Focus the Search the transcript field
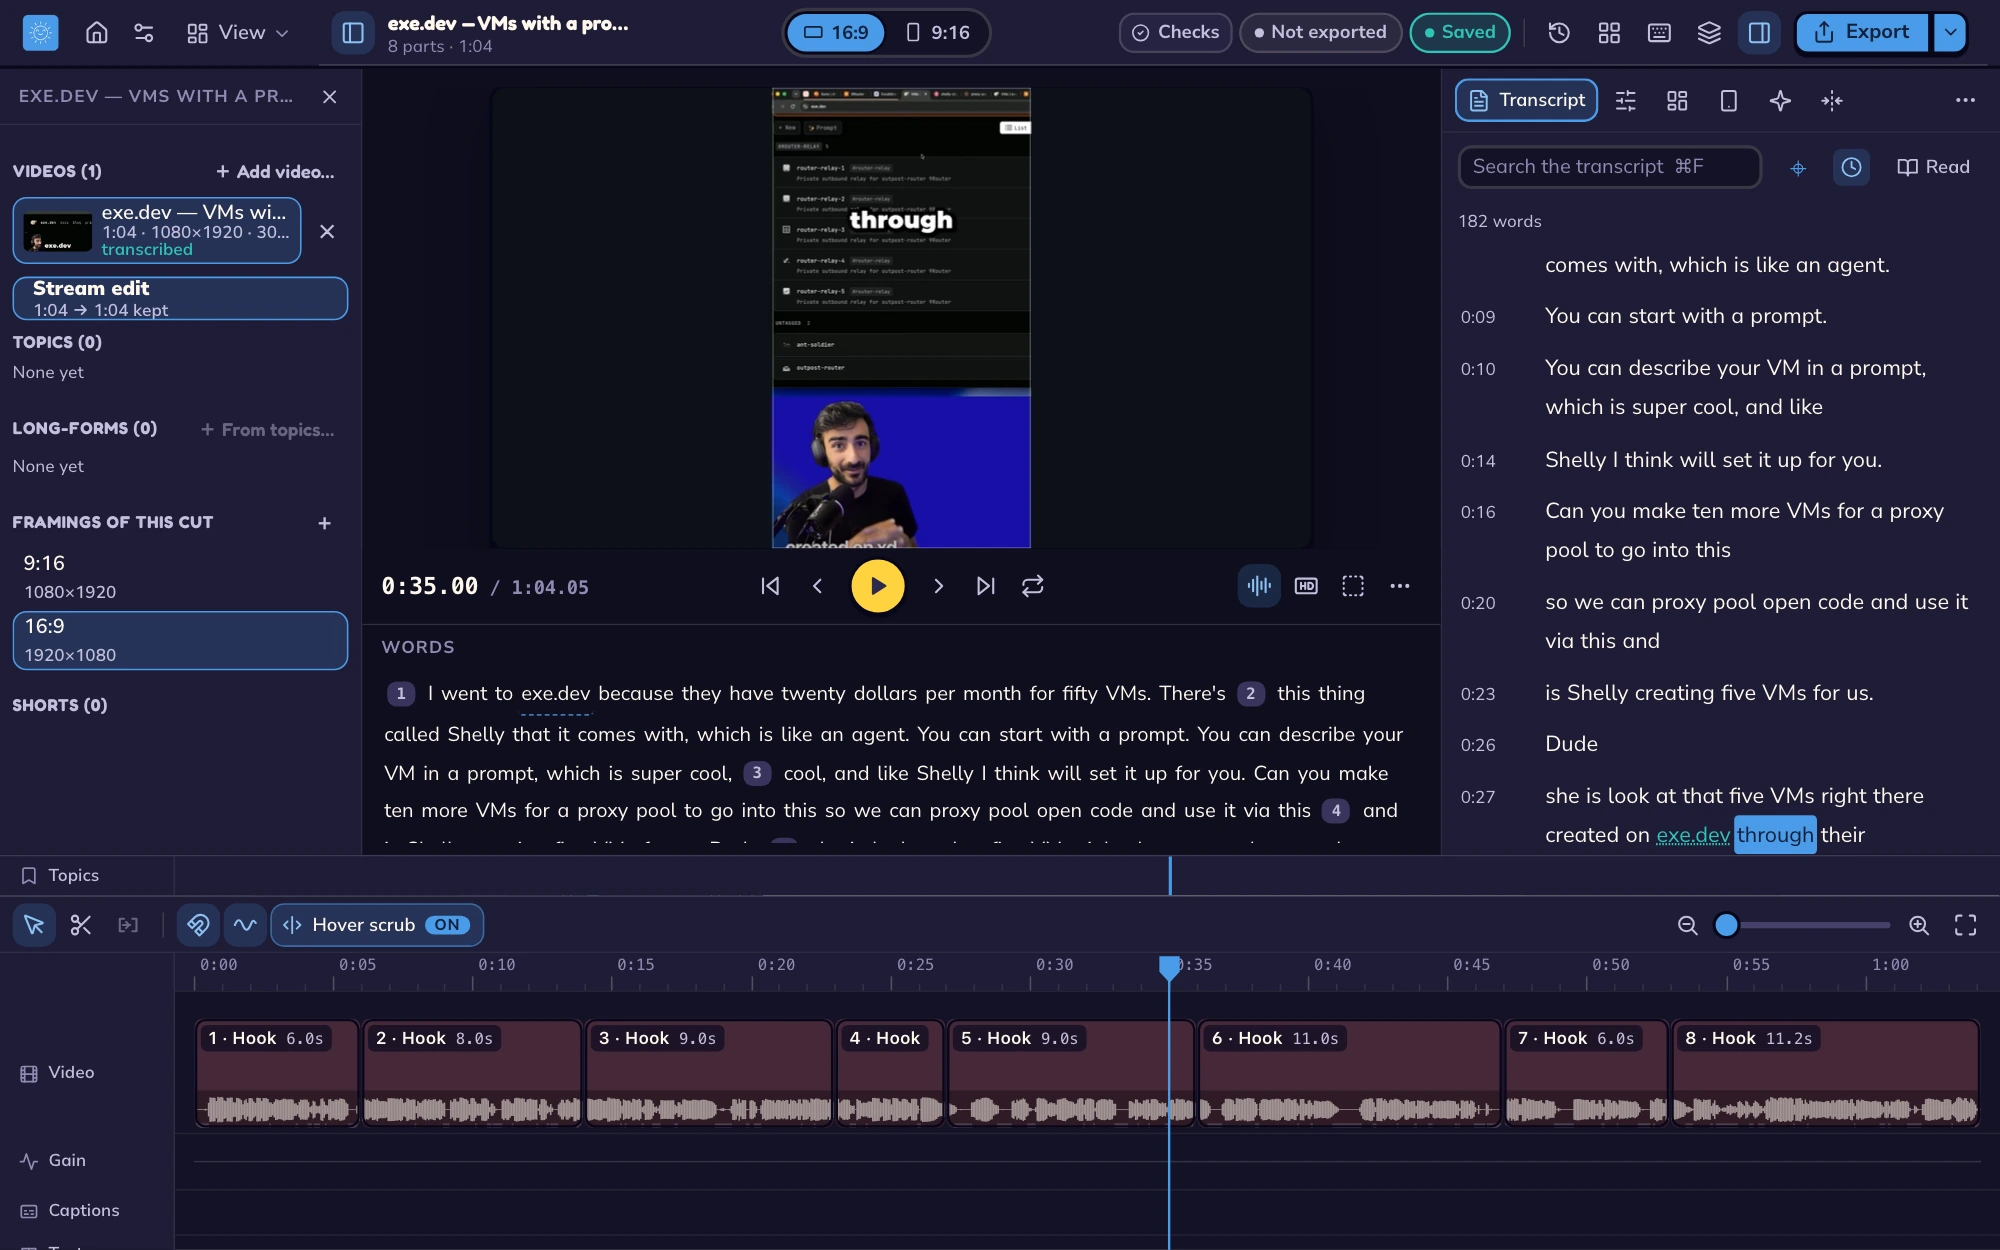2000x1250 pixels. coord(1610,167)
